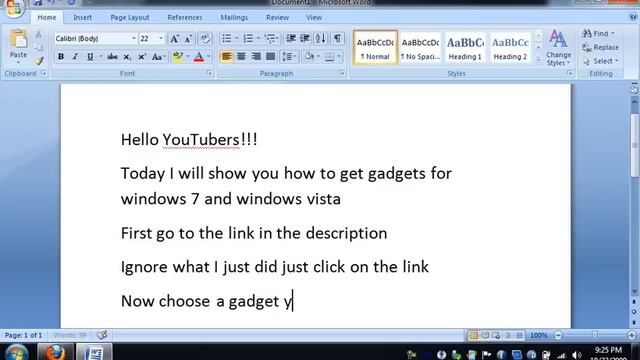Open the Change Case menu
The height and width of the screenshot is (360, 640).
(x=158, y=57)
